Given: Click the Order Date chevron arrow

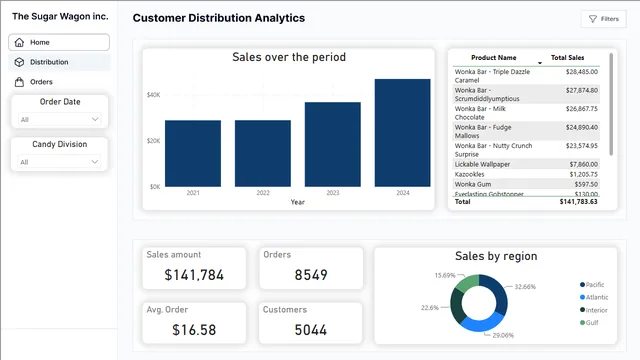Looking at the screenshot, I should coord(95,119).
